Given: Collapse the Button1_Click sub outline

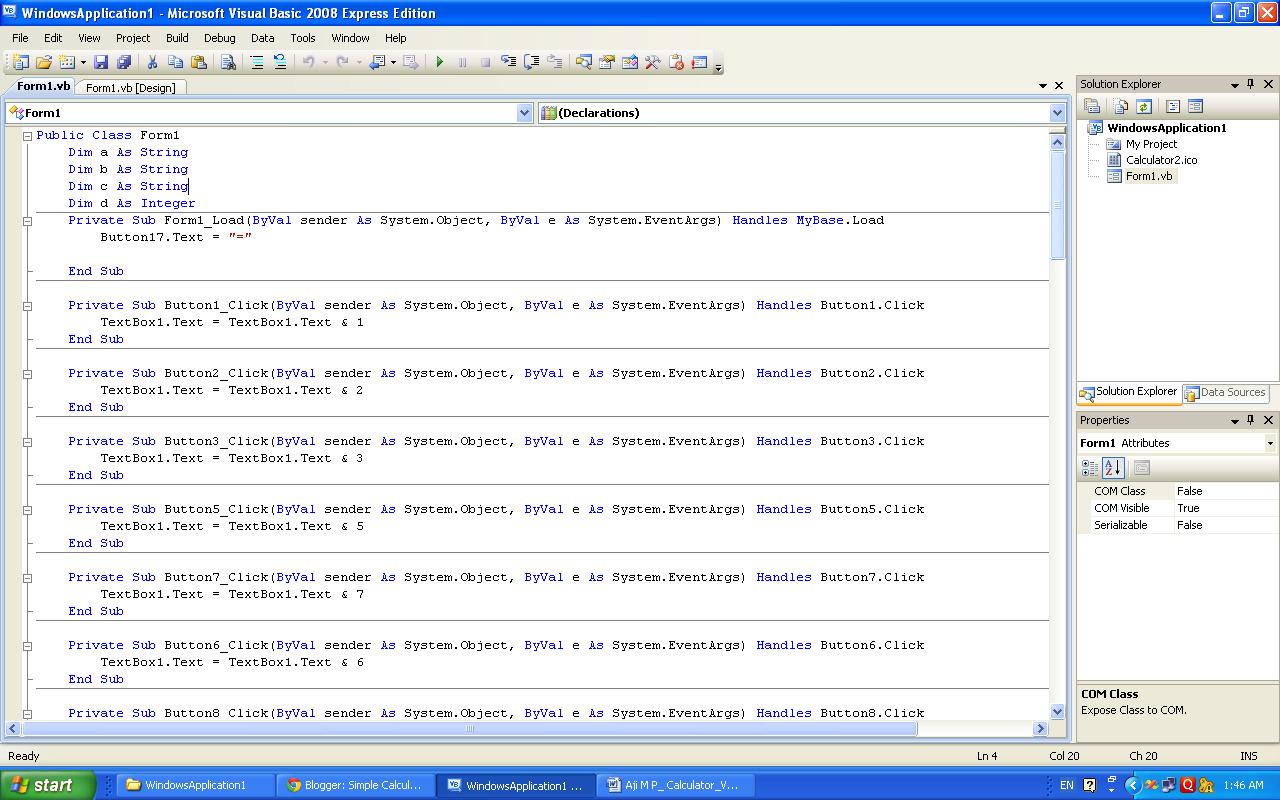Looking at the screenshot, I should click(x=28, y=306).
